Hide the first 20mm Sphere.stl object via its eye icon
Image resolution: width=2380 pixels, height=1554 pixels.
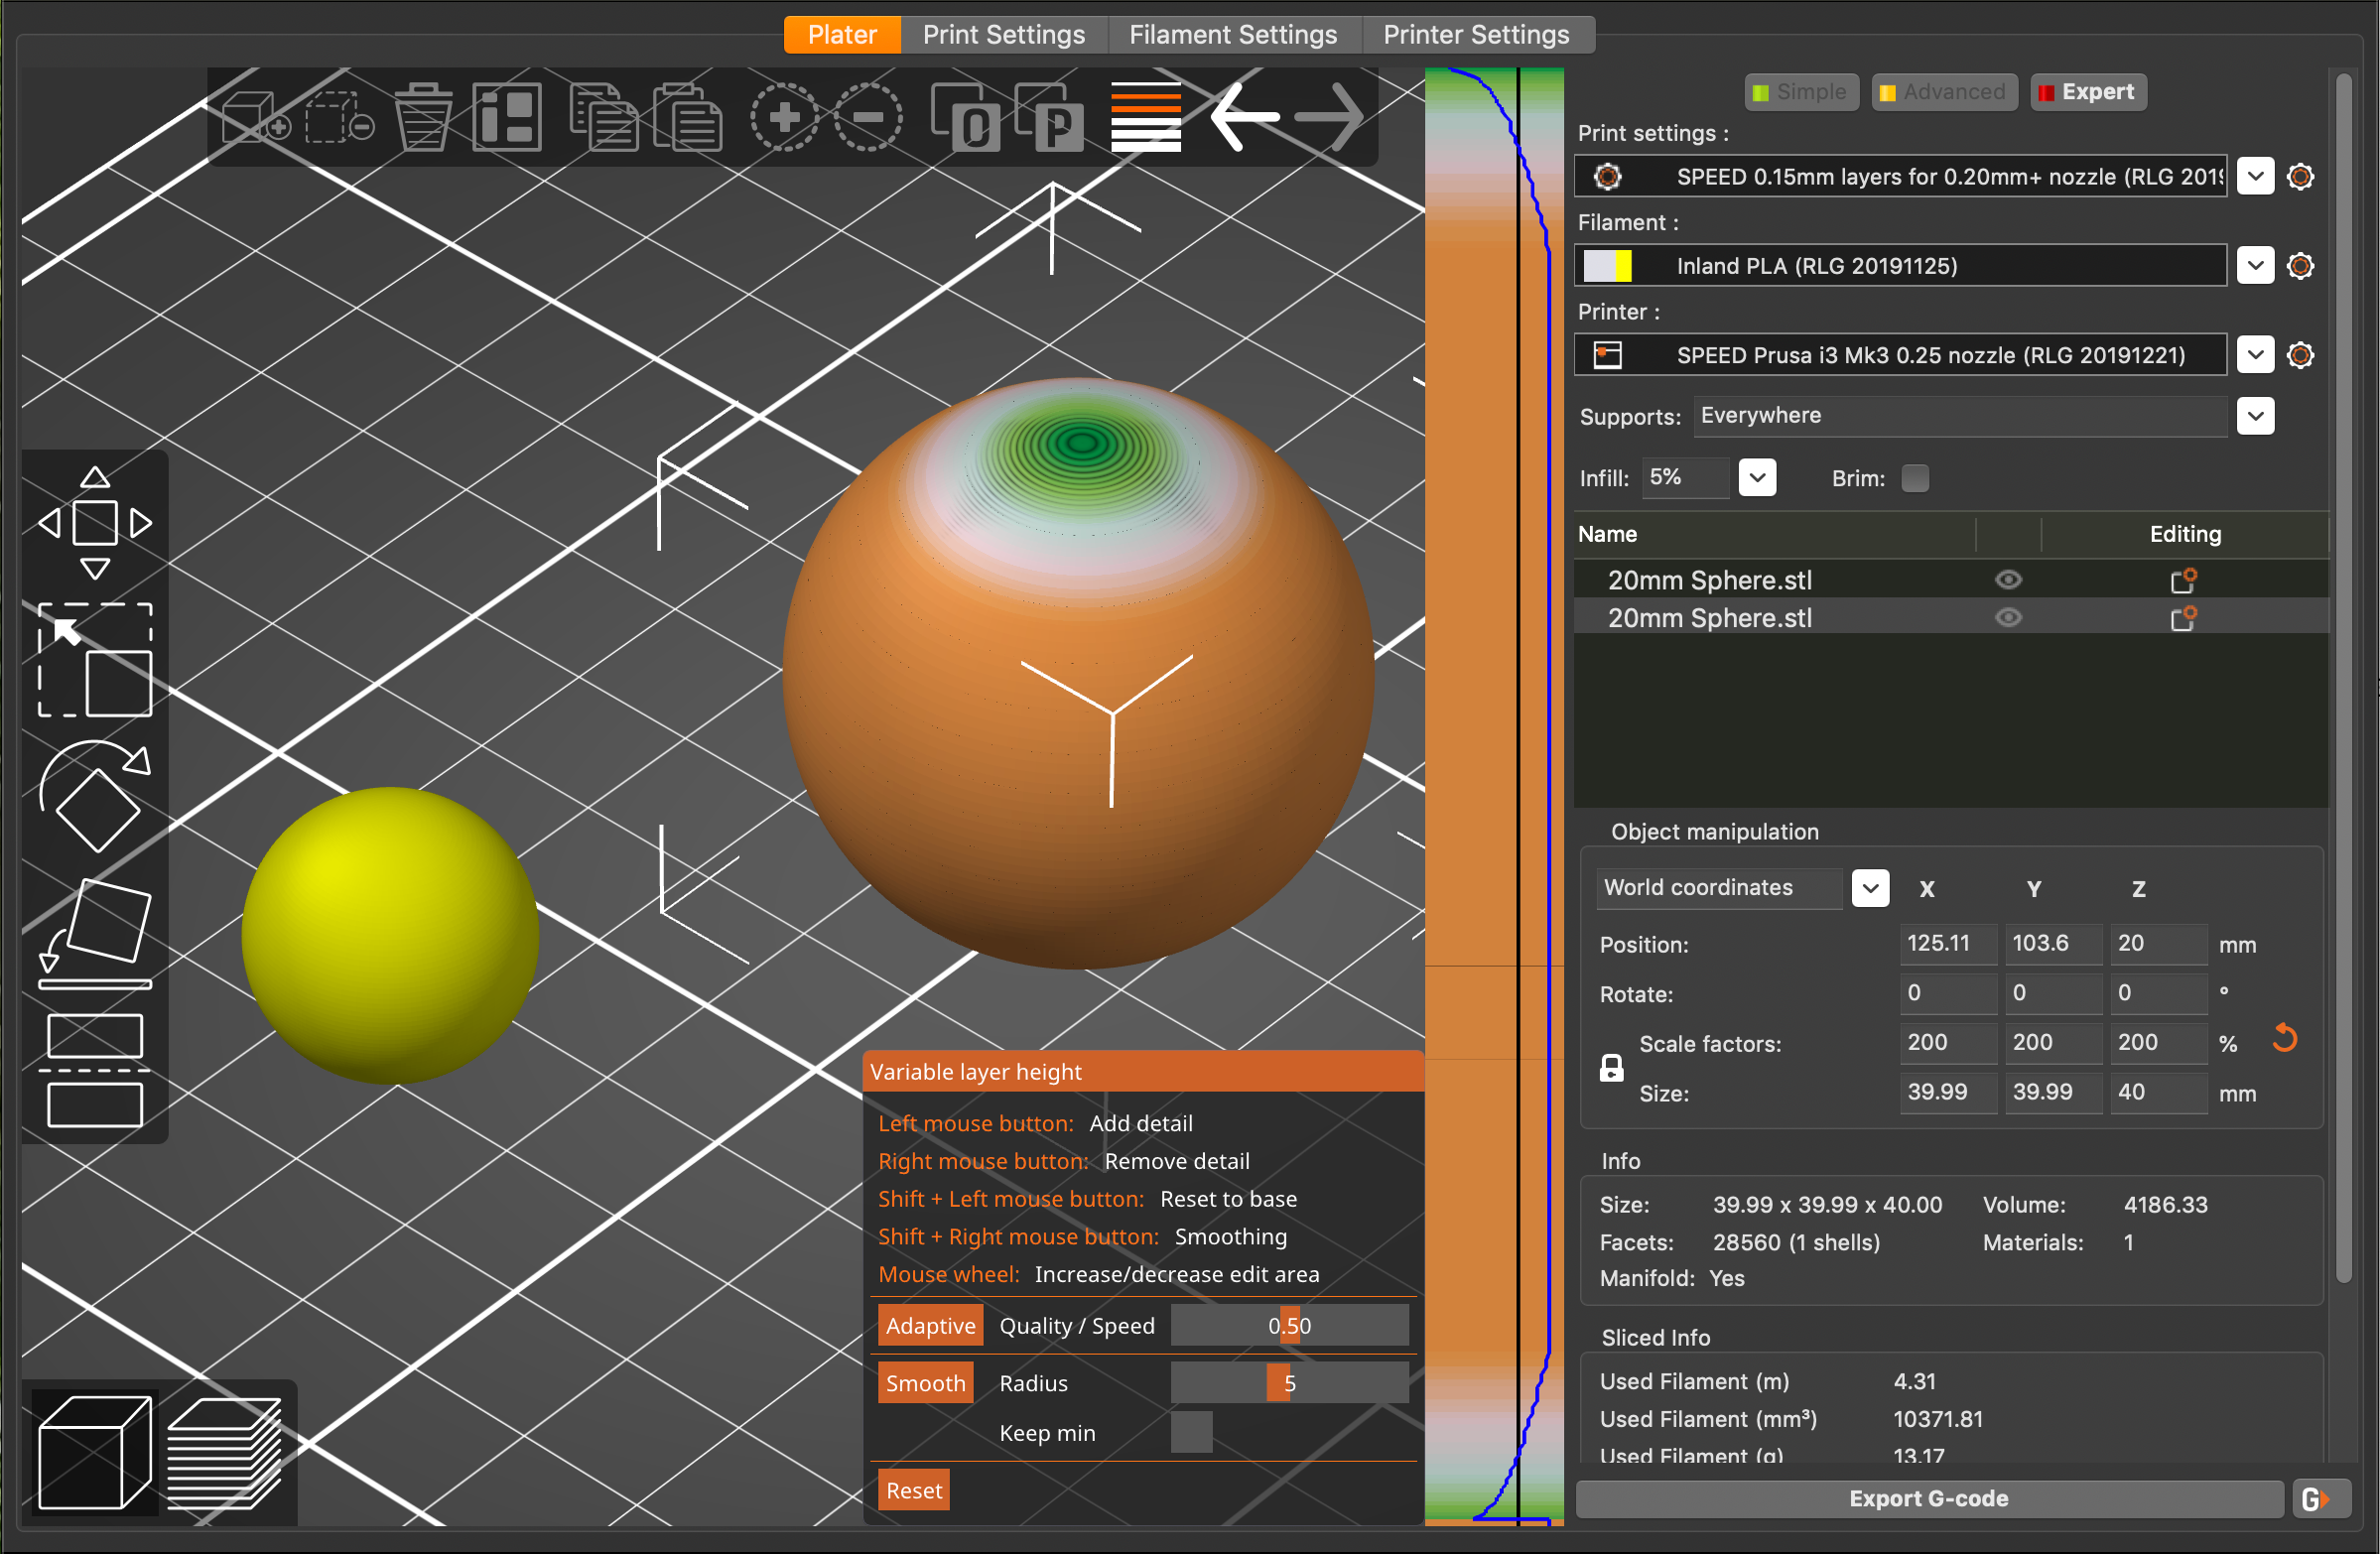[x=2008, y=580]
